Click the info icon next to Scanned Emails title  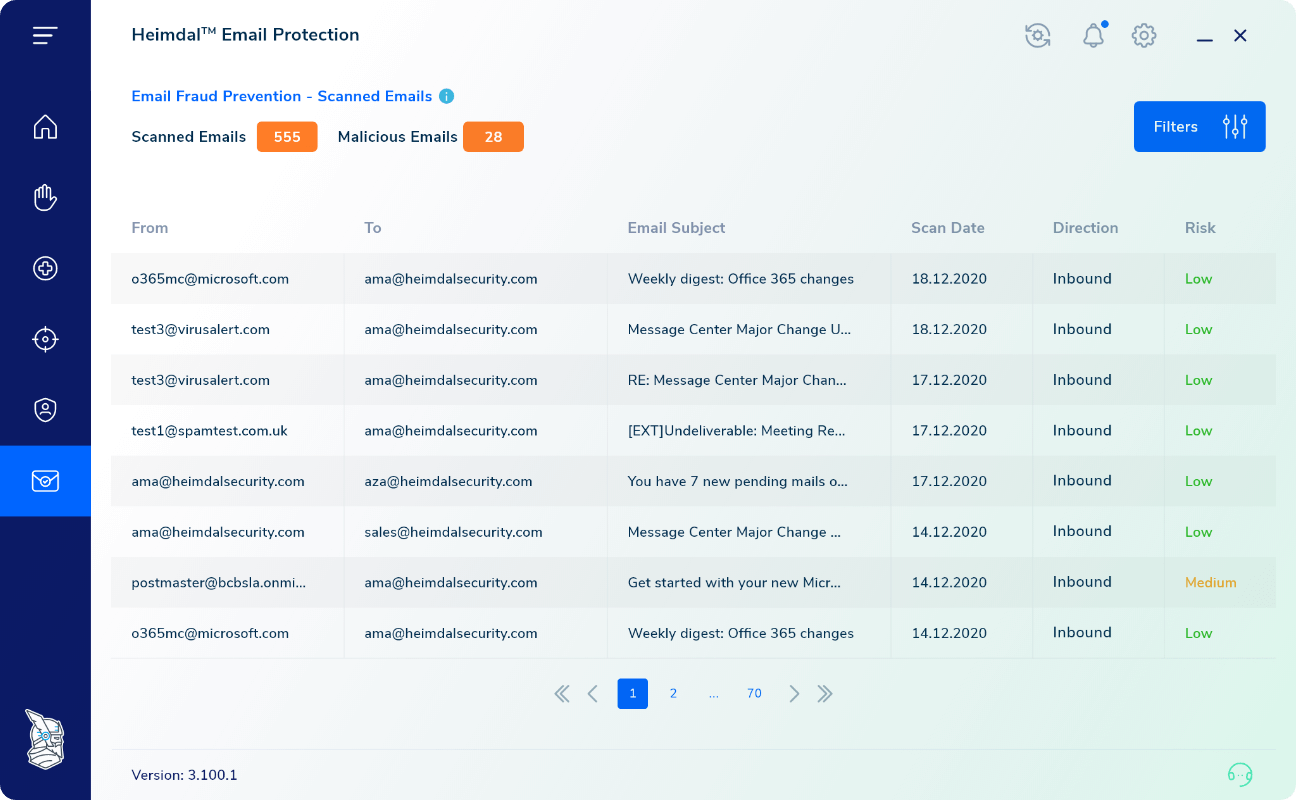coord(447,96)
